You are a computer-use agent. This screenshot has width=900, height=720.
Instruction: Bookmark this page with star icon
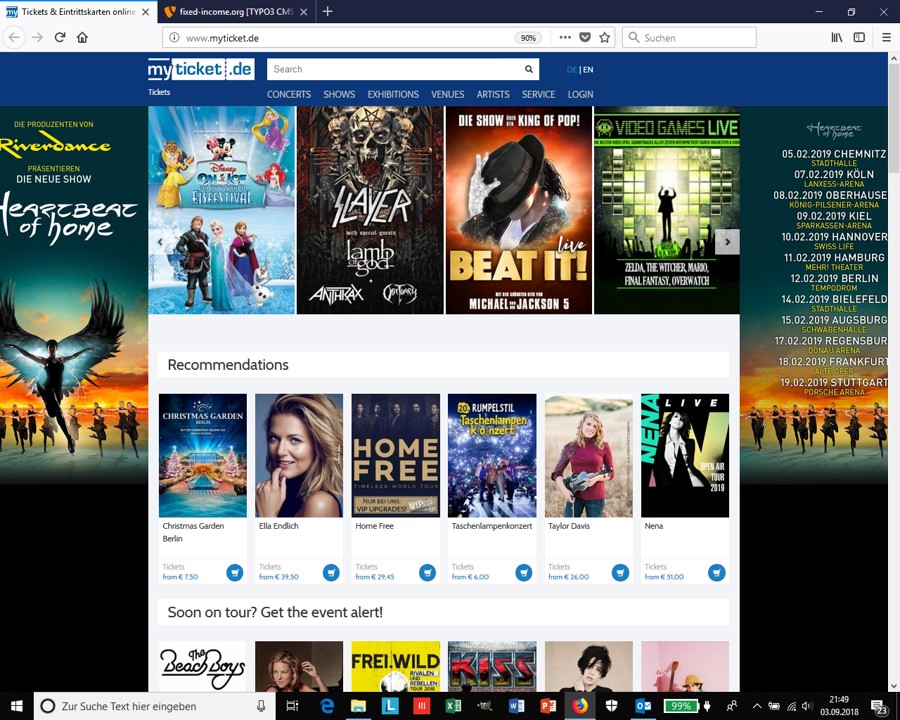pos(604,37)
